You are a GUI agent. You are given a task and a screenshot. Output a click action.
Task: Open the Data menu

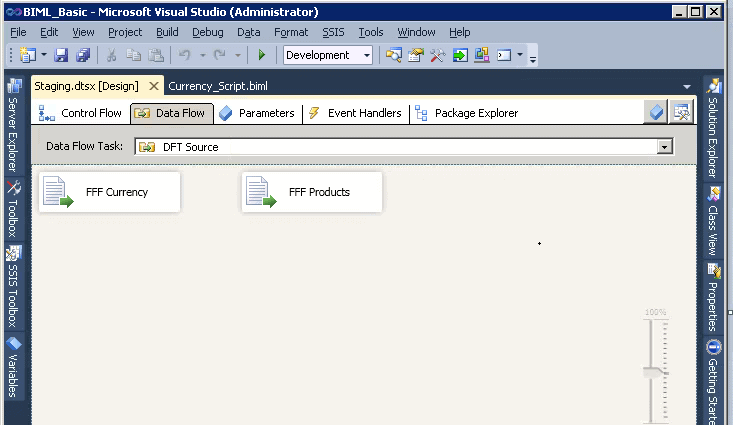[248, 32]
